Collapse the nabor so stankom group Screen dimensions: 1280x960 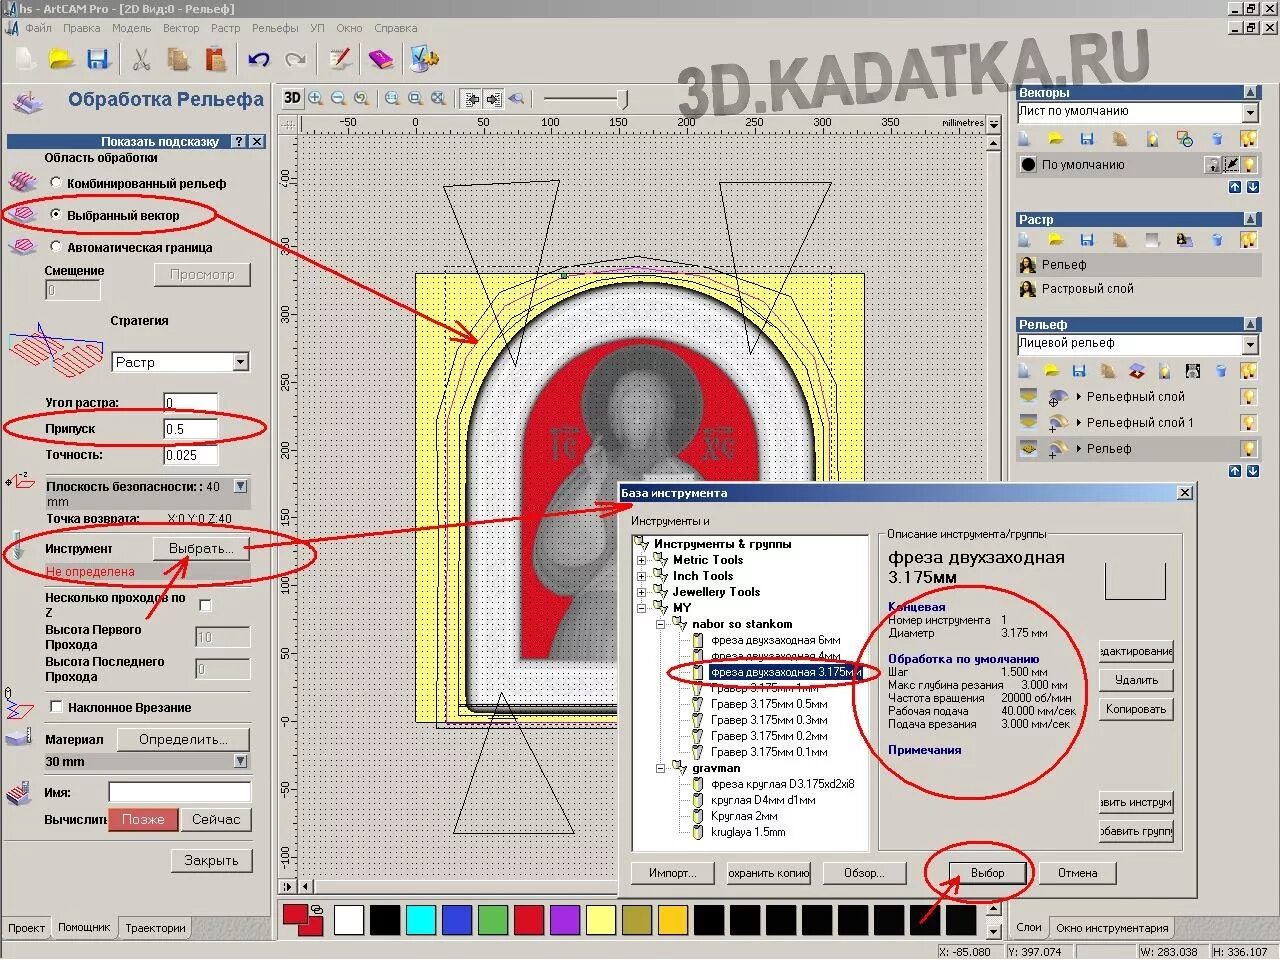coord(660,624)
